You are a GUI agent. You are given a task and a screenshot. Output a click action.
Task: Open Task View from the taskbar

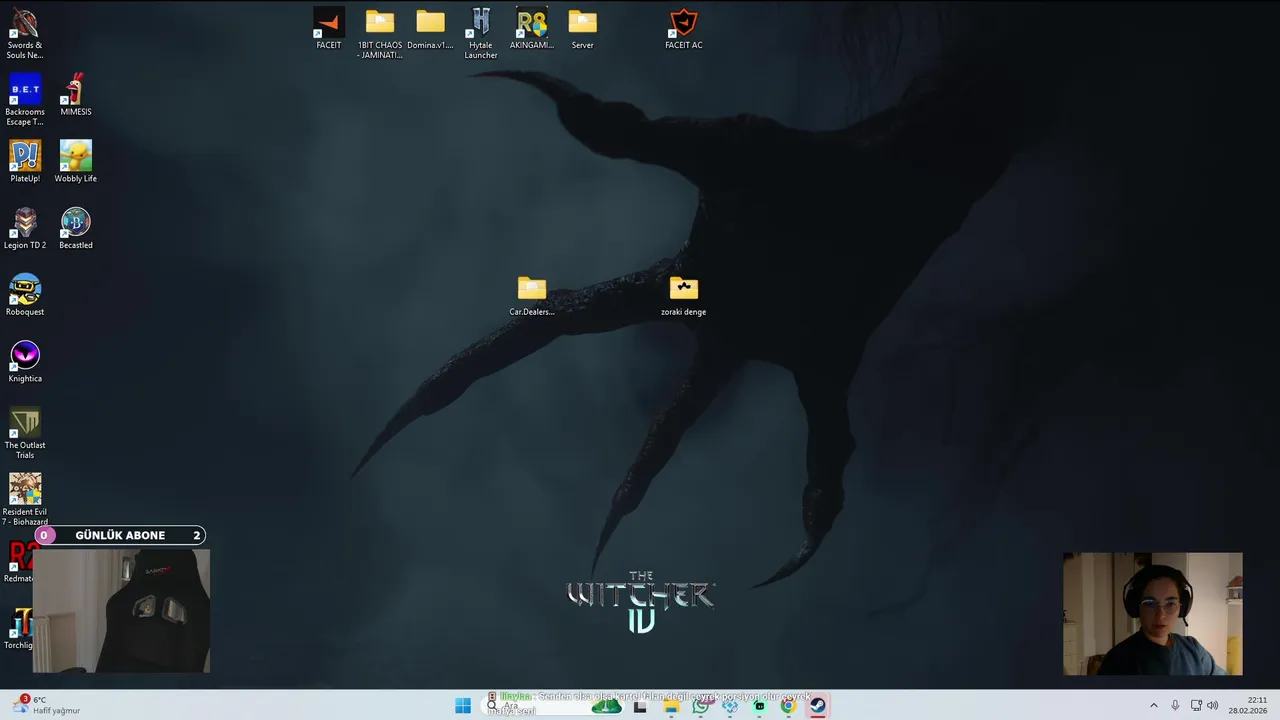click(x=640, y=706)
